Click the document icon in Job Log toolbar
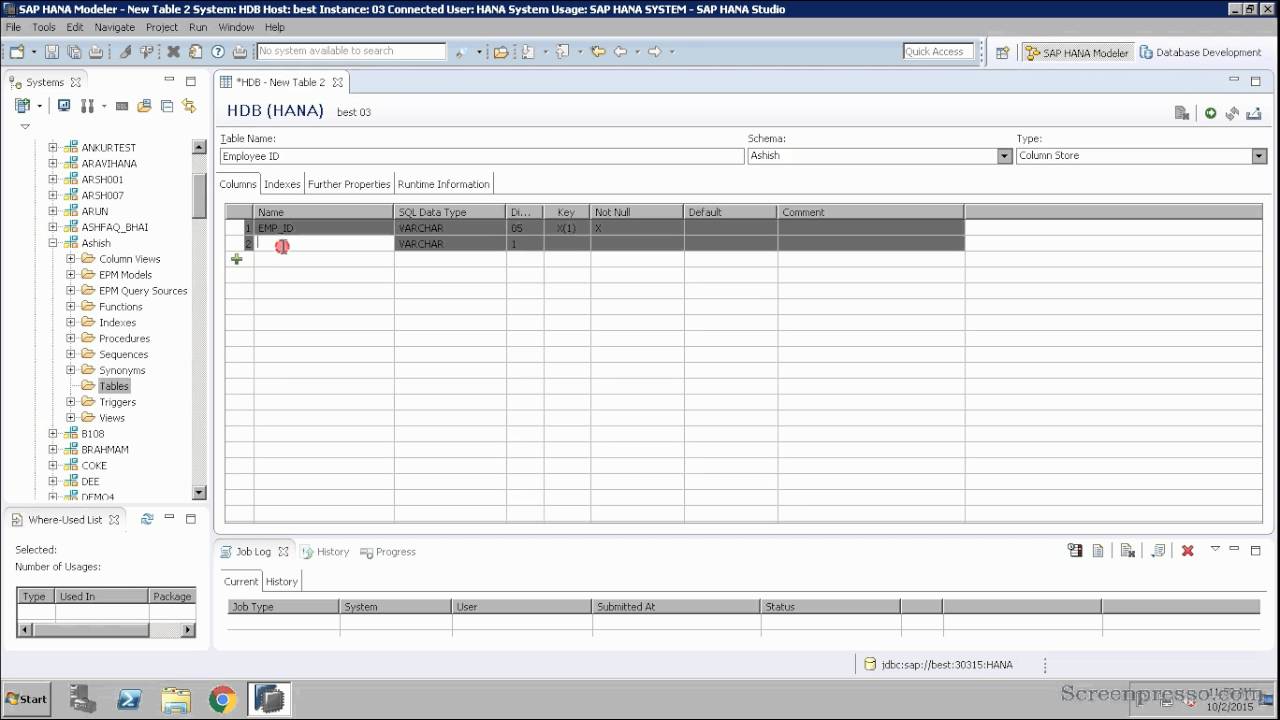Viewport: 1280px width, 720px height. pos(1098,551)
